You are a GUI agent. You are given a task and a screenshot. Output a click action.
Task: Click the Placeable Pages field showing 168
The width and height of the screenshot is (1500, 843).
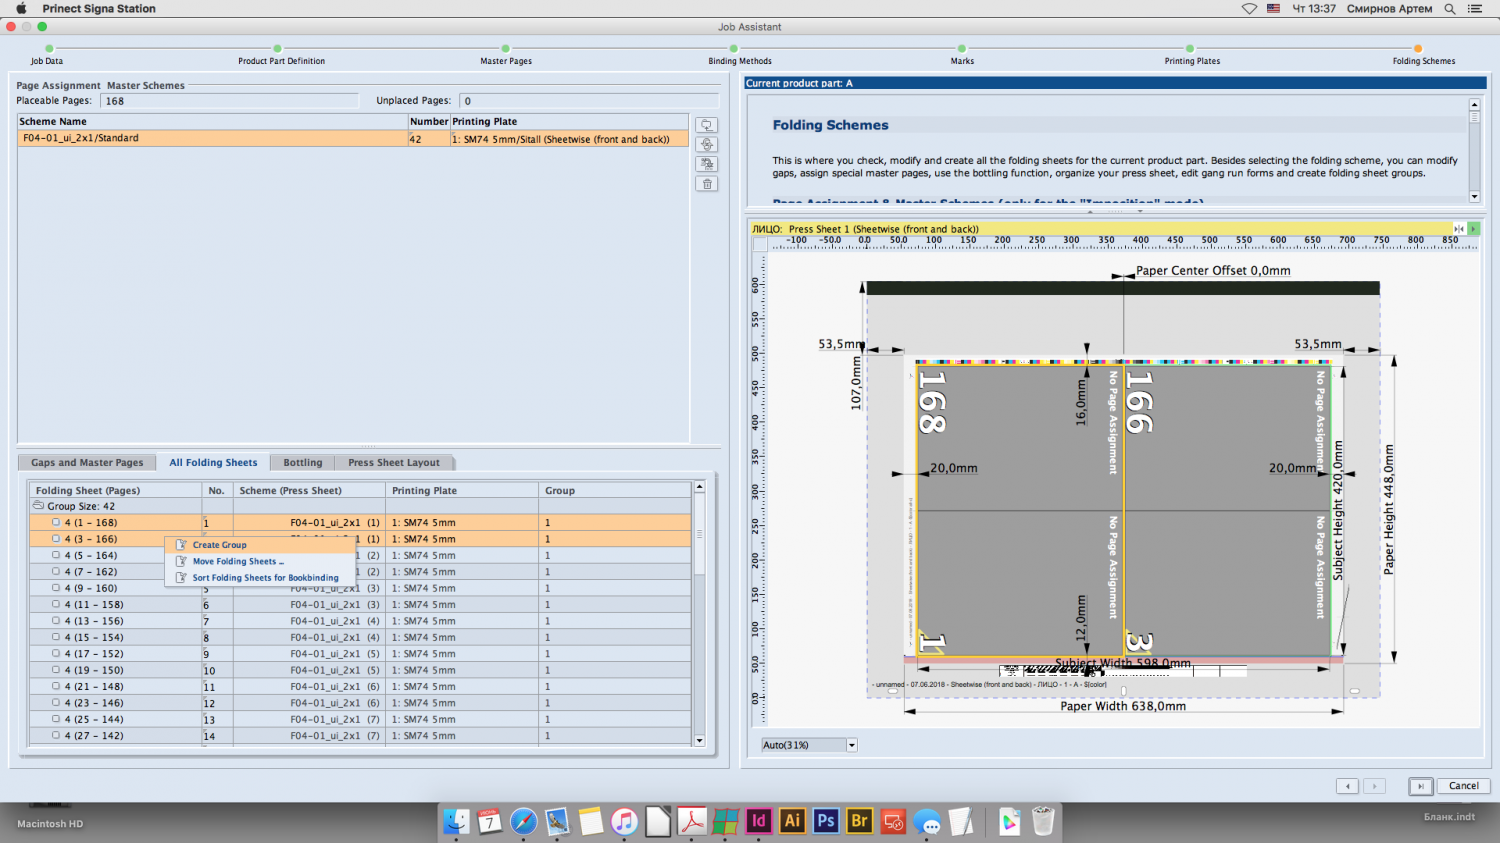[229, 101]
